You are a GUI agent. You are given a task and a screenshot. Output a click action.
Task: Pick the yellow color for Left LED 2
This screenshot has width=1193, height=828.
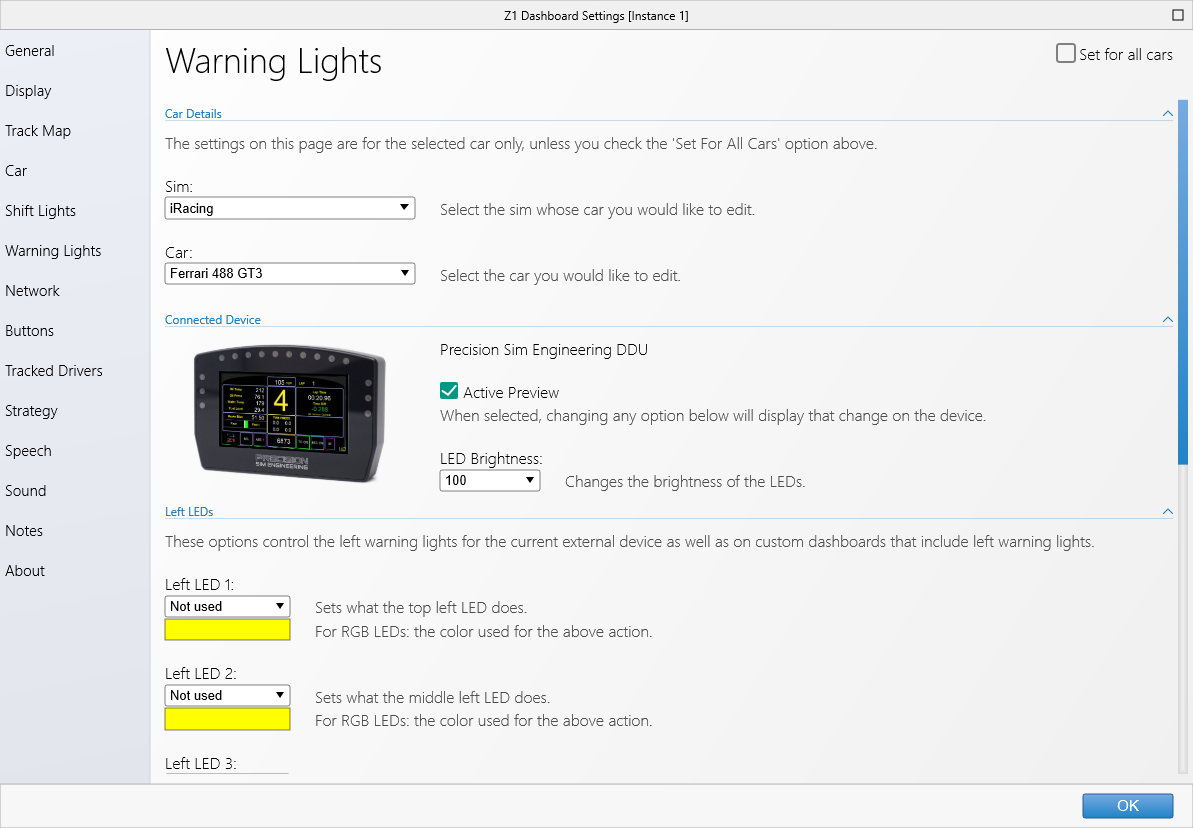pos(227,719)
